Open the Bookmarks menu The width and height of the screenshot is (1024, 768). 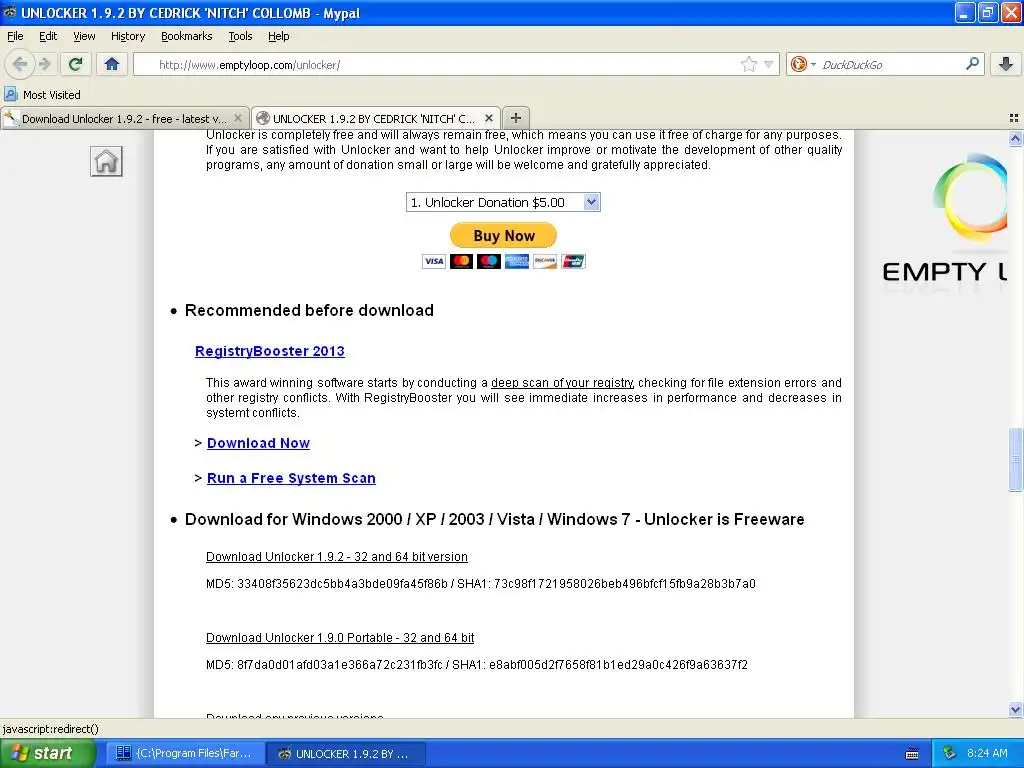[x=187, y=37]
